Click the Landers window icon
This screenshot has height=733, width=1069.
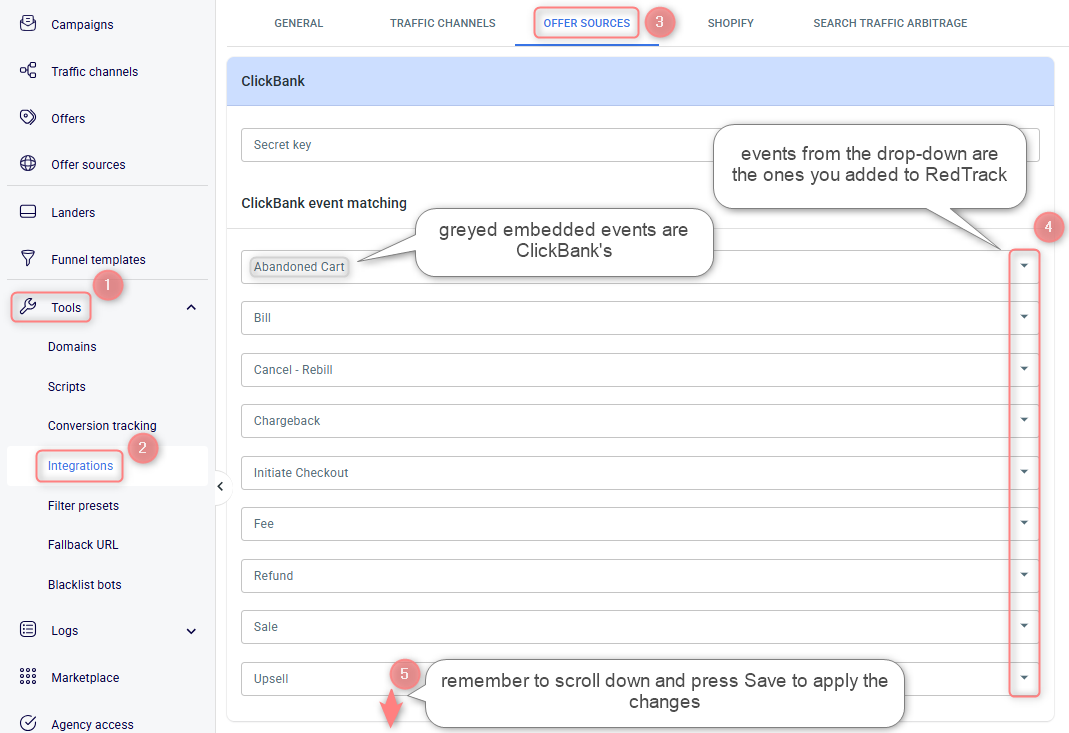click(28, 211)
